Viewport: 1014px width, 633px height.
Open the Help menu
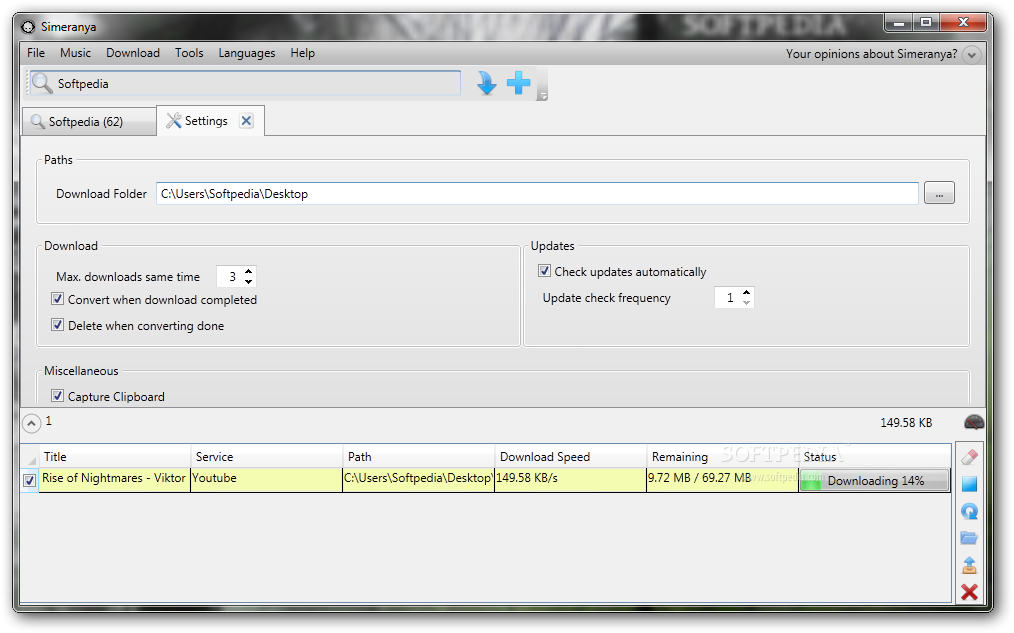point(302,53)
